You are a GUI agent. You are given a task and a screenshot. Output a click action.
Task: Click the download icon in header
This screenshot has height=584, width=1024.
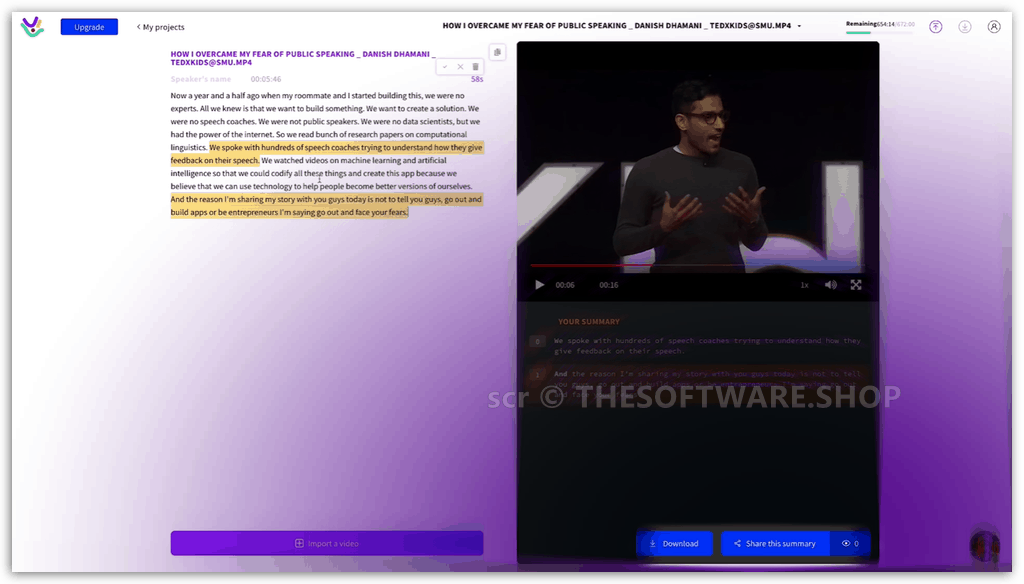click(x=965, y=27)
